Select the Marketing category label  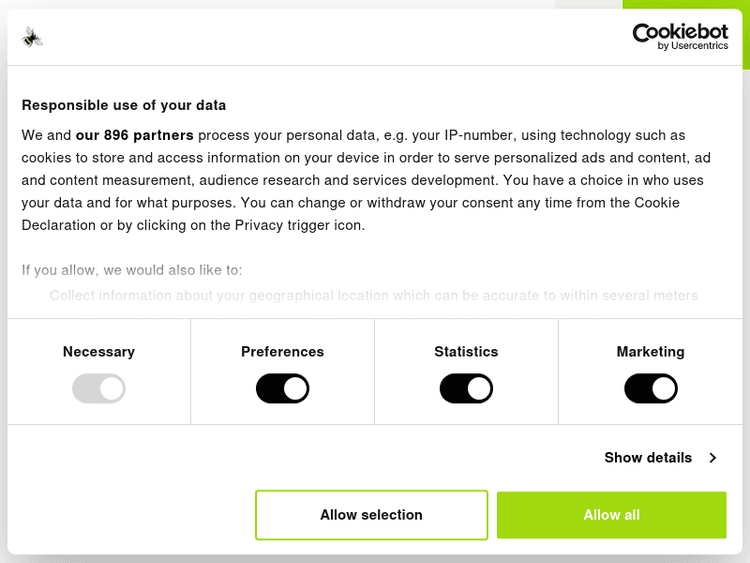coord(650,352)
